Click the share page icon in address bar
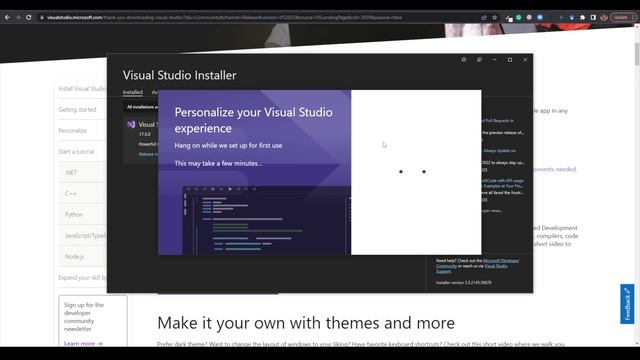 point(484,18)
